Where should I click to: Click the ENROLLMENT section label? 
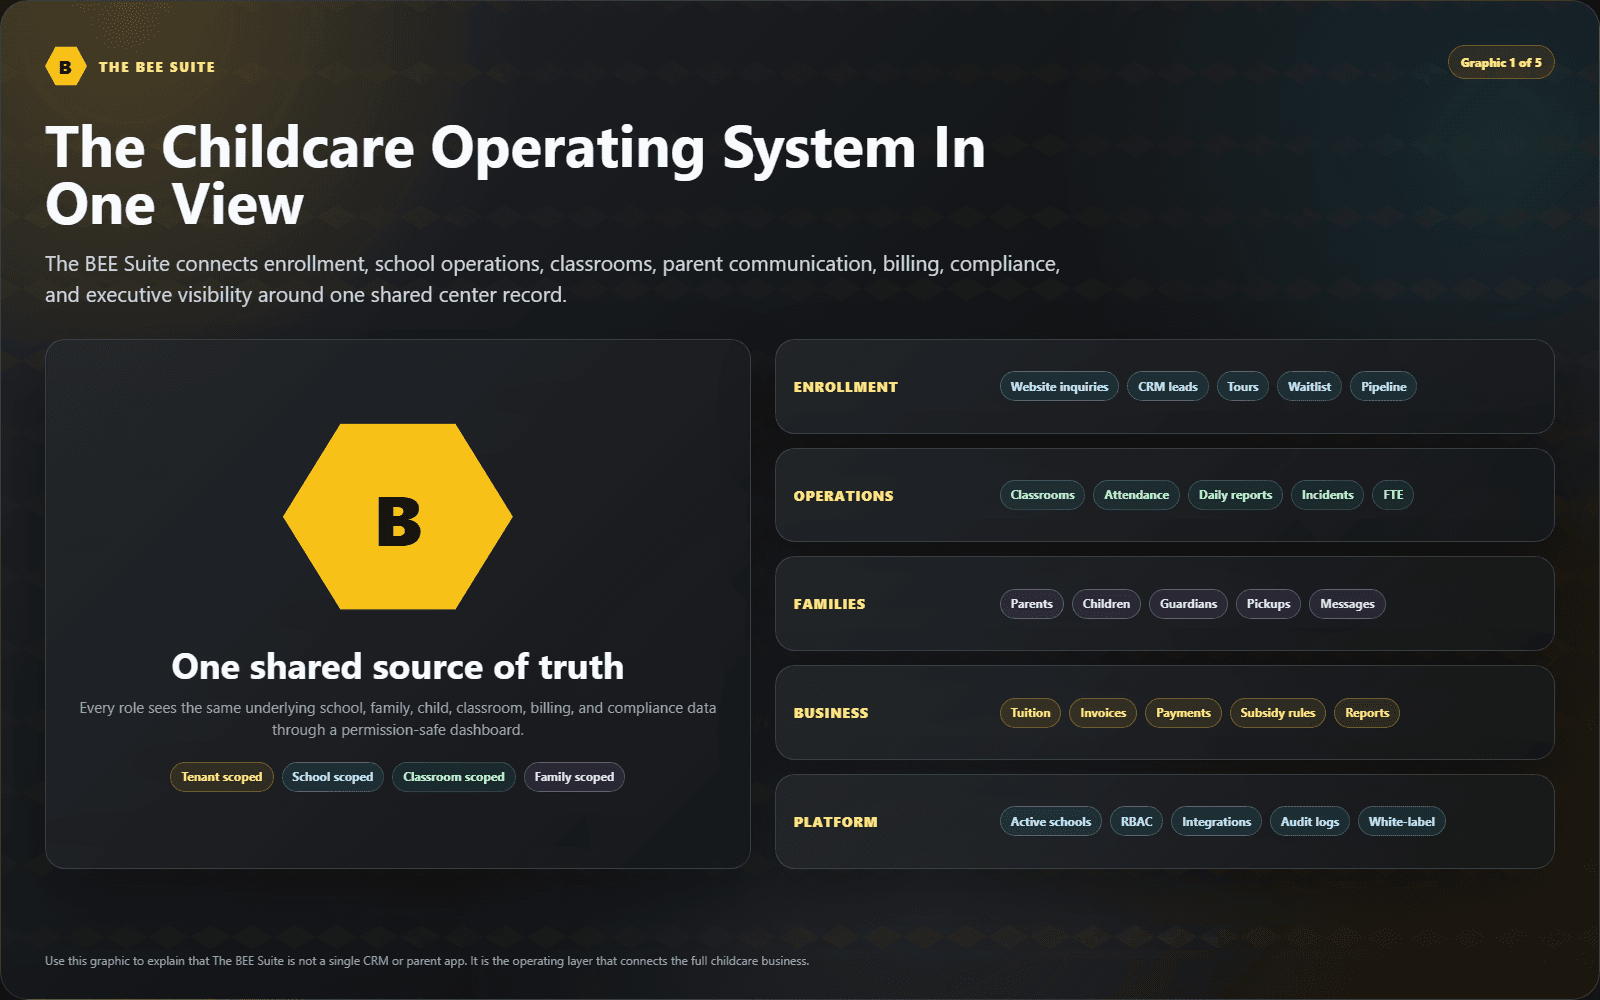pyautogui.click(x=846, y=387)
